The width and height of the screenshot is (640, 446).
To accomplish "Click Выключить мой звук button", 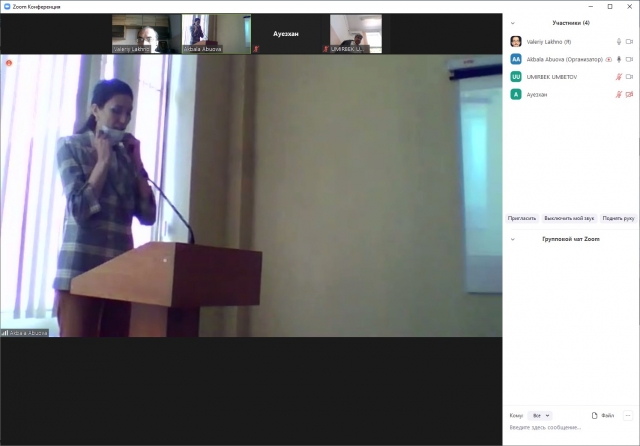I will [569, 218].
